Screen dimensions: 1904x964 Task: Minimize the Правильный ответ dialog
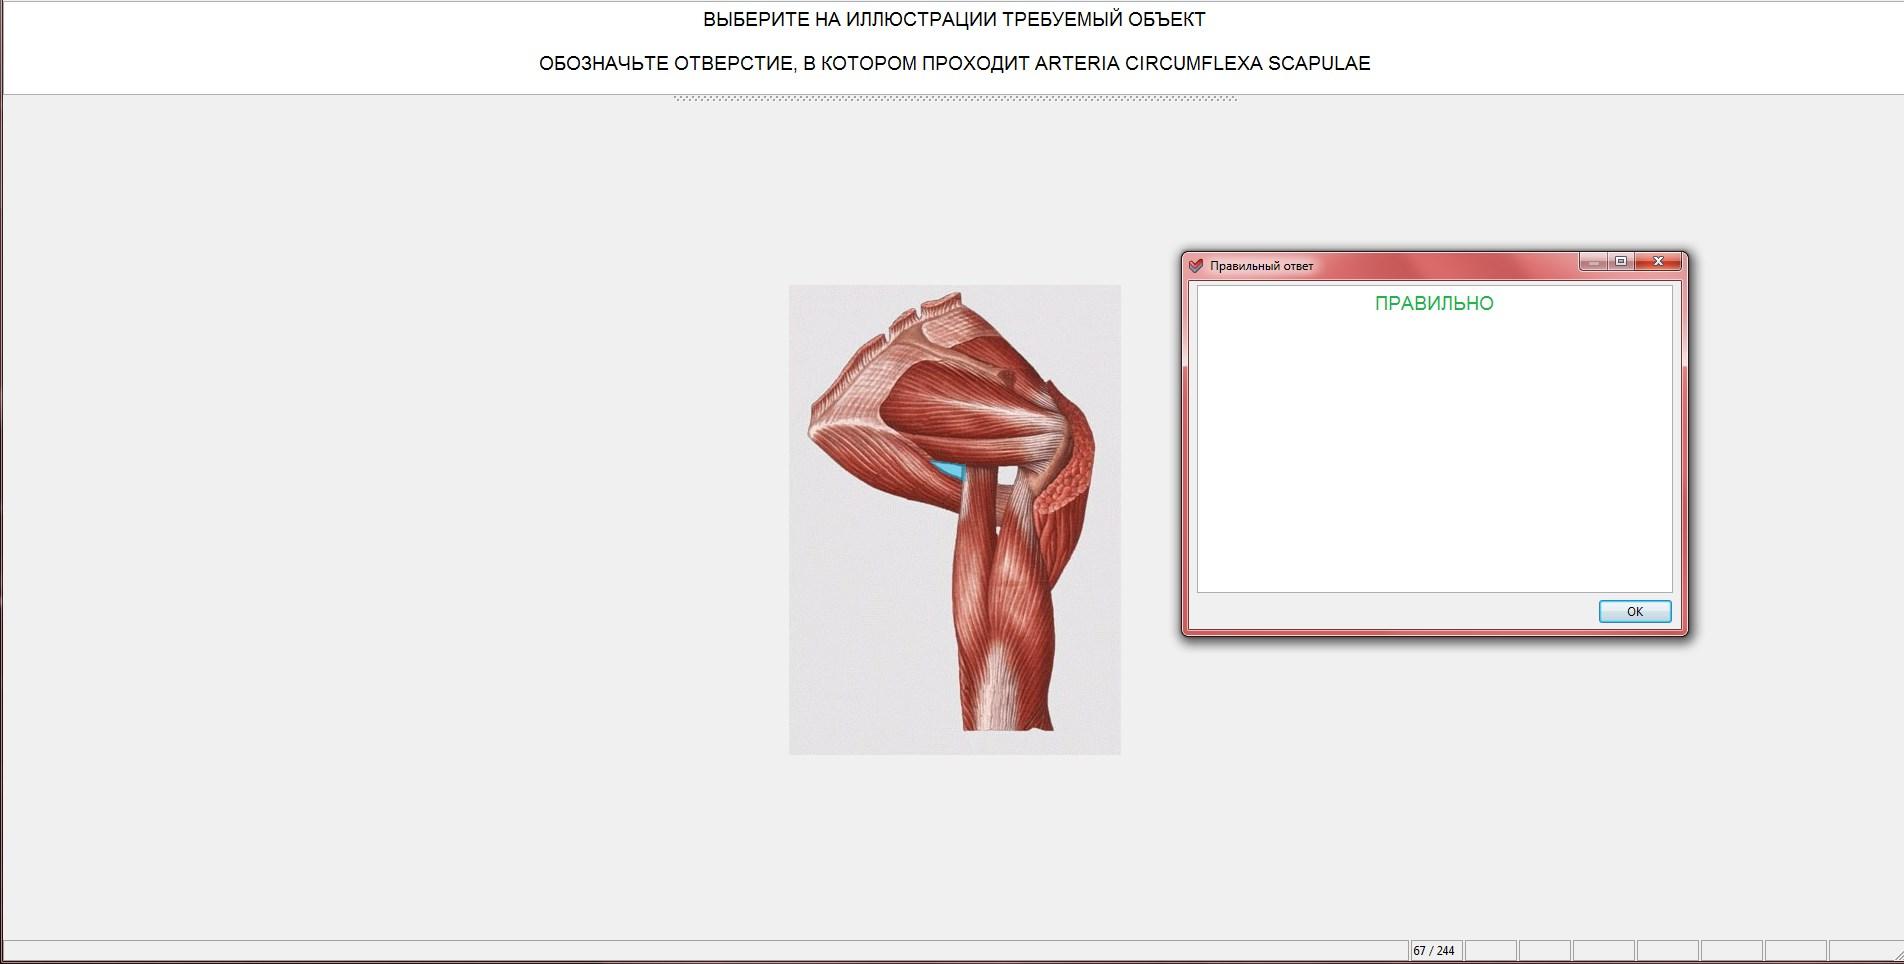(x=1593, y=262)
